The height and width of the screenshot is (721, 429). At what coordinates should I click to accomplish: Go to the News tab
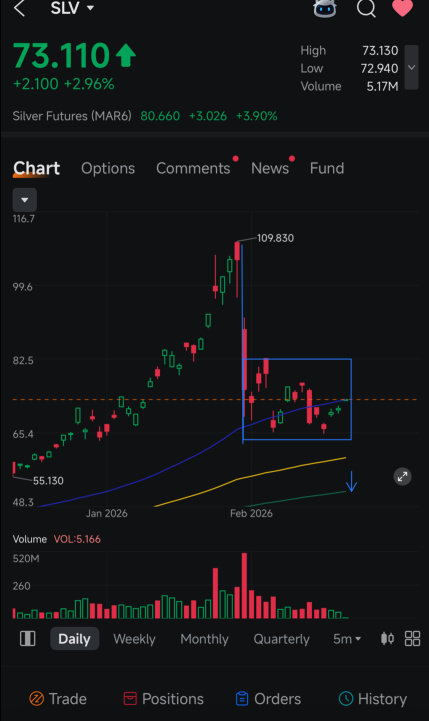[x=270, y=168]
